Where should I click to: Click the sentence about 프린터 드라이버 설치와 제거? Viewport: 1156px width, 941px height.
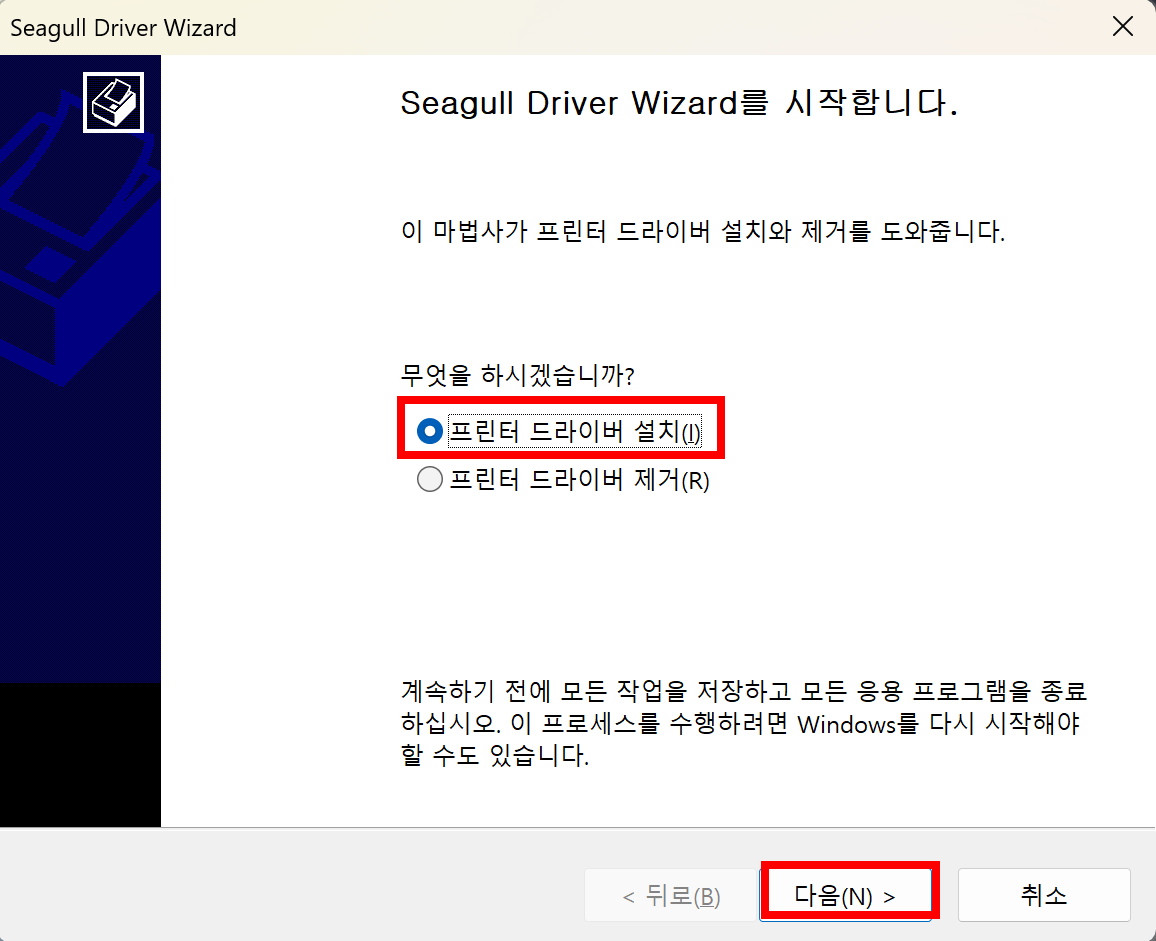(703, 232)
